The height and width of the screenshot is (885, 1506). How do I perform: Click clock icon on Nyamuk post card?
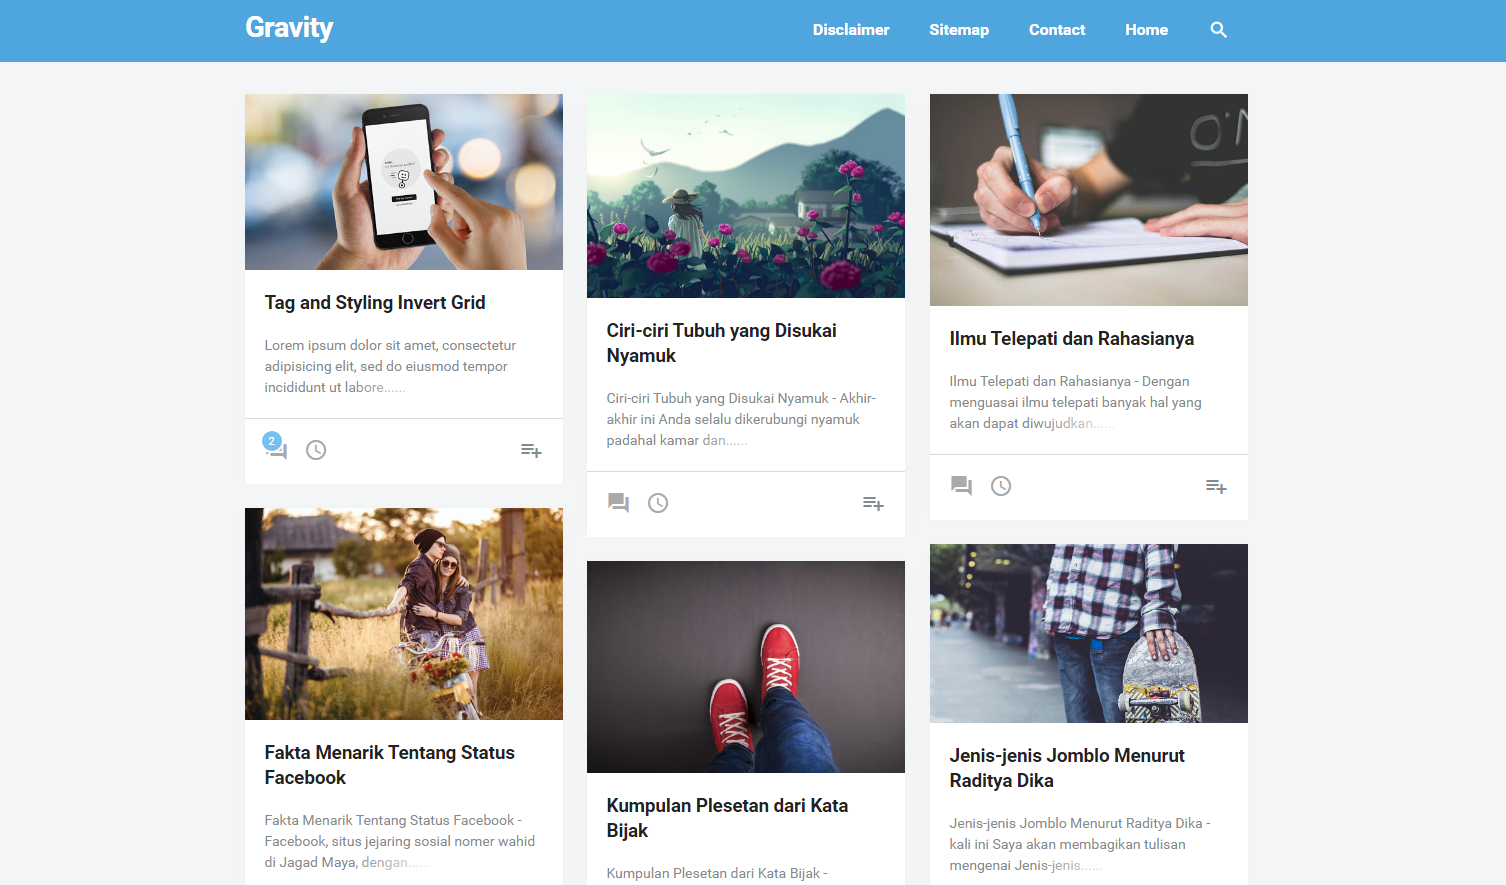pyautogui.click(x=658, y=503)
